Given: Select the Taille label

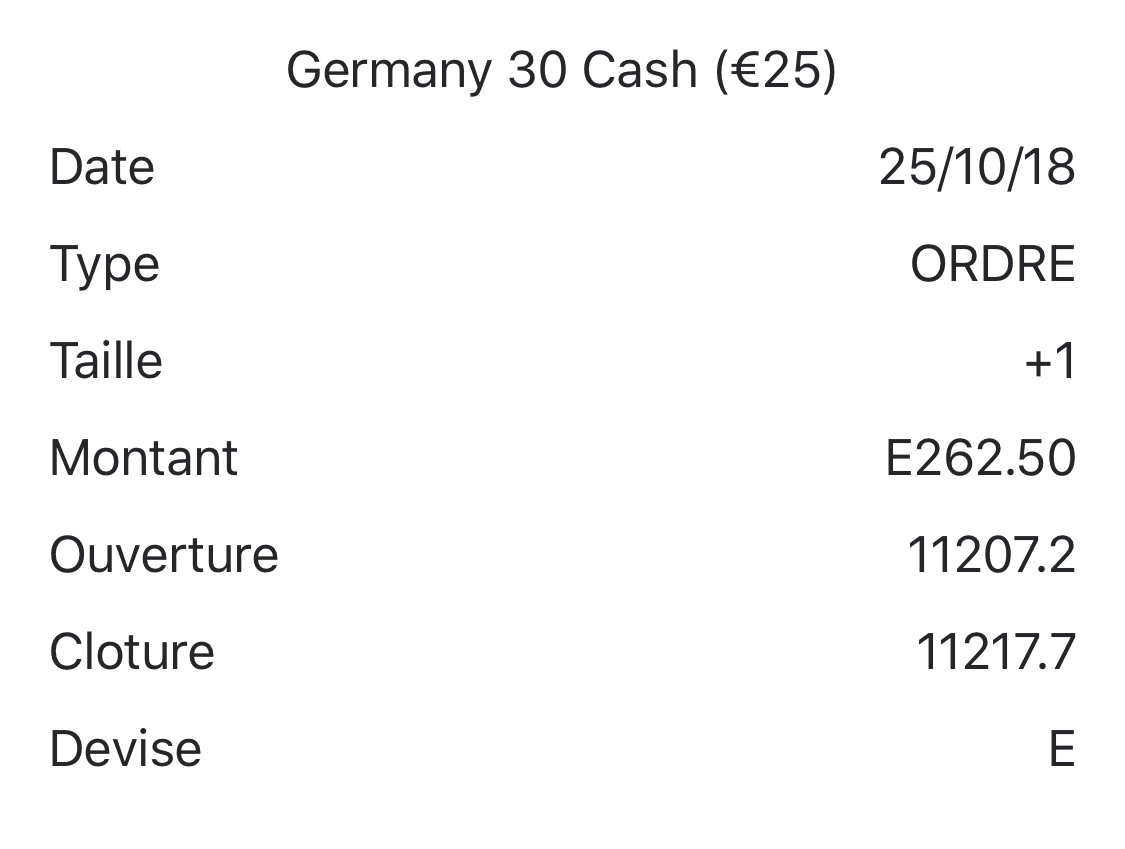Looking at the screenshot, I should tap(106, 361).
